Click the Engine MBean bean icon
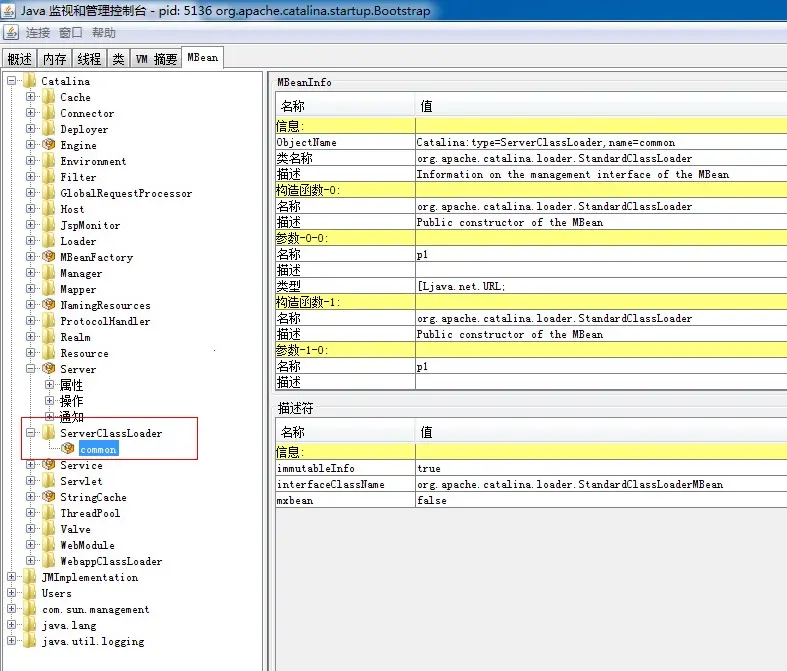This screenshot has width=787, height=671. click(49, 145)
